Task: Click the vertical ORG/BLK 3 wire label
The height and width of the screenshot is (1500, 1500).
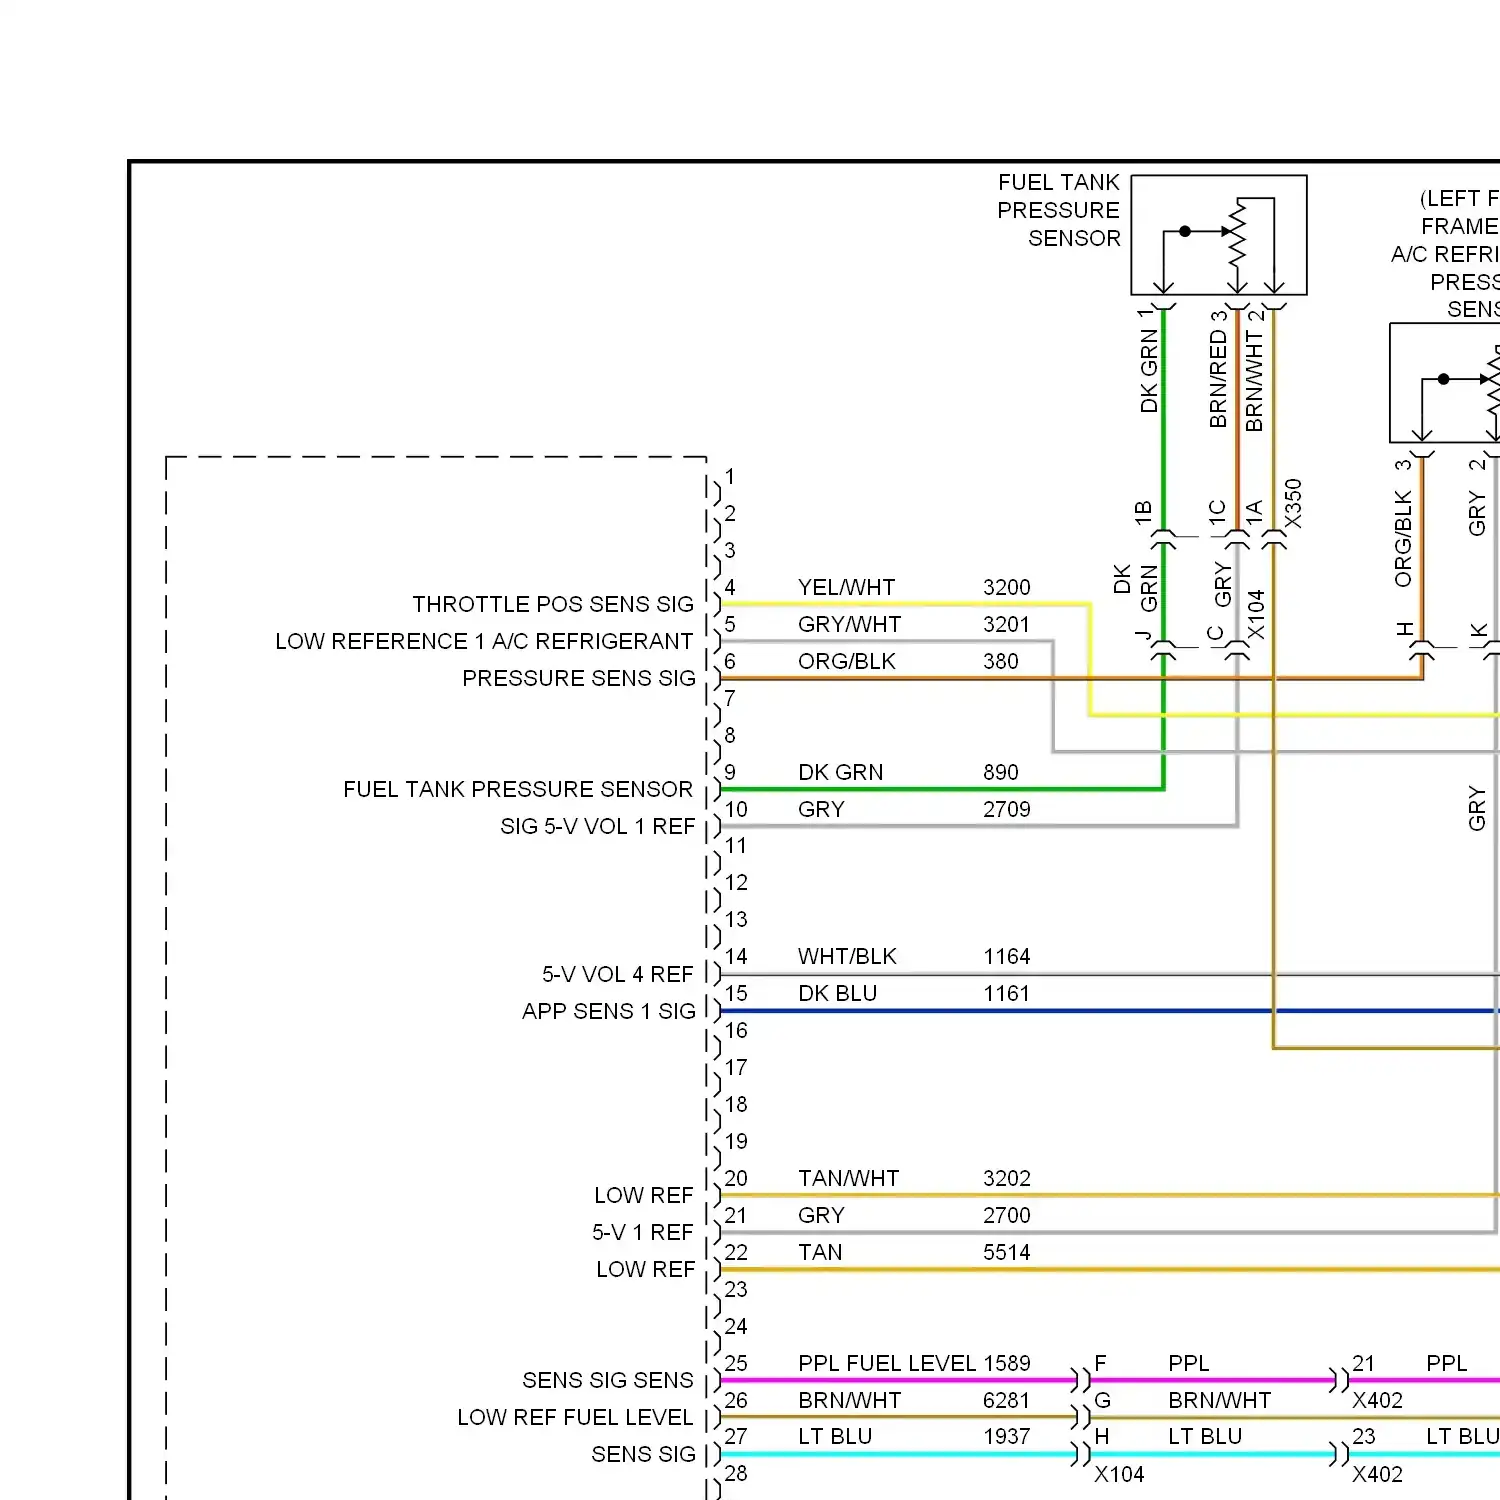Action: (x=1403, y=522)
